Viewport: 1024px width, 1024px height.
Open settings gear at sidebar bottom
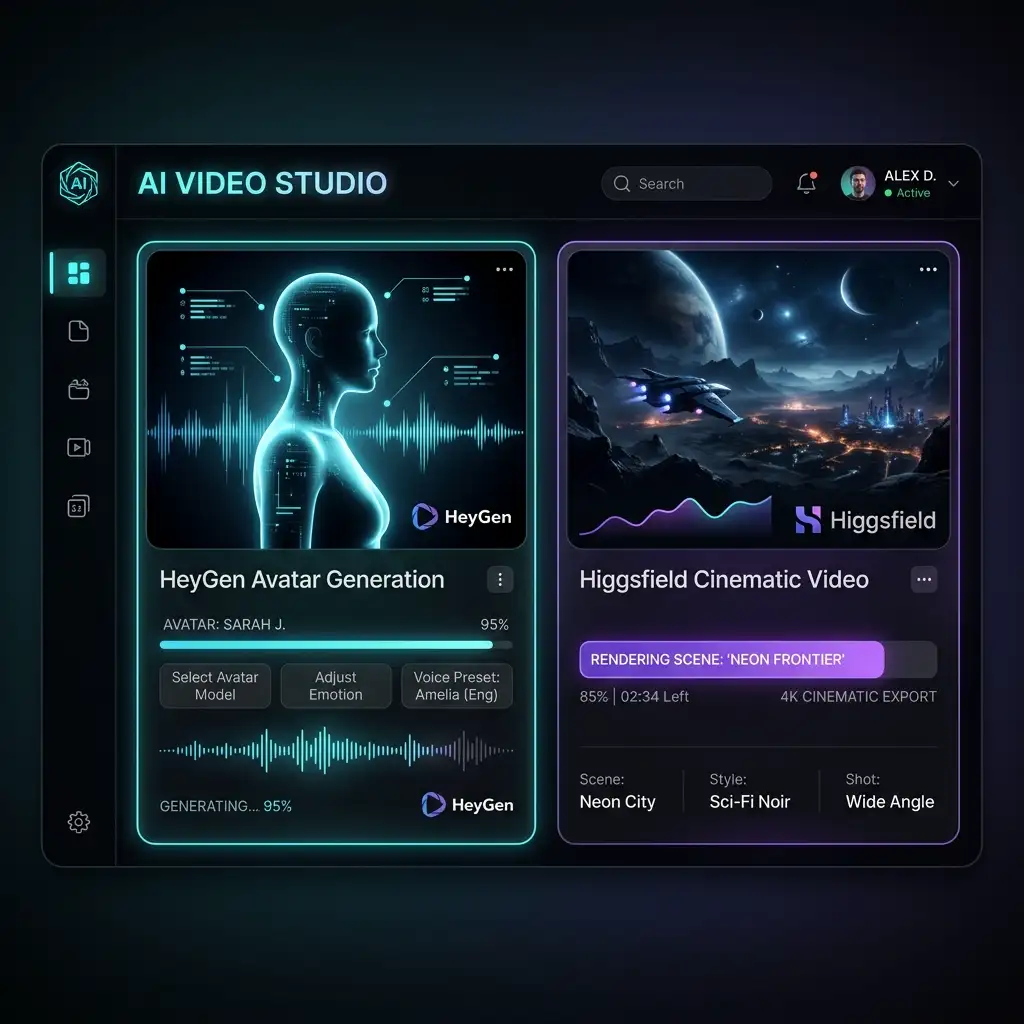click(78, 822)
